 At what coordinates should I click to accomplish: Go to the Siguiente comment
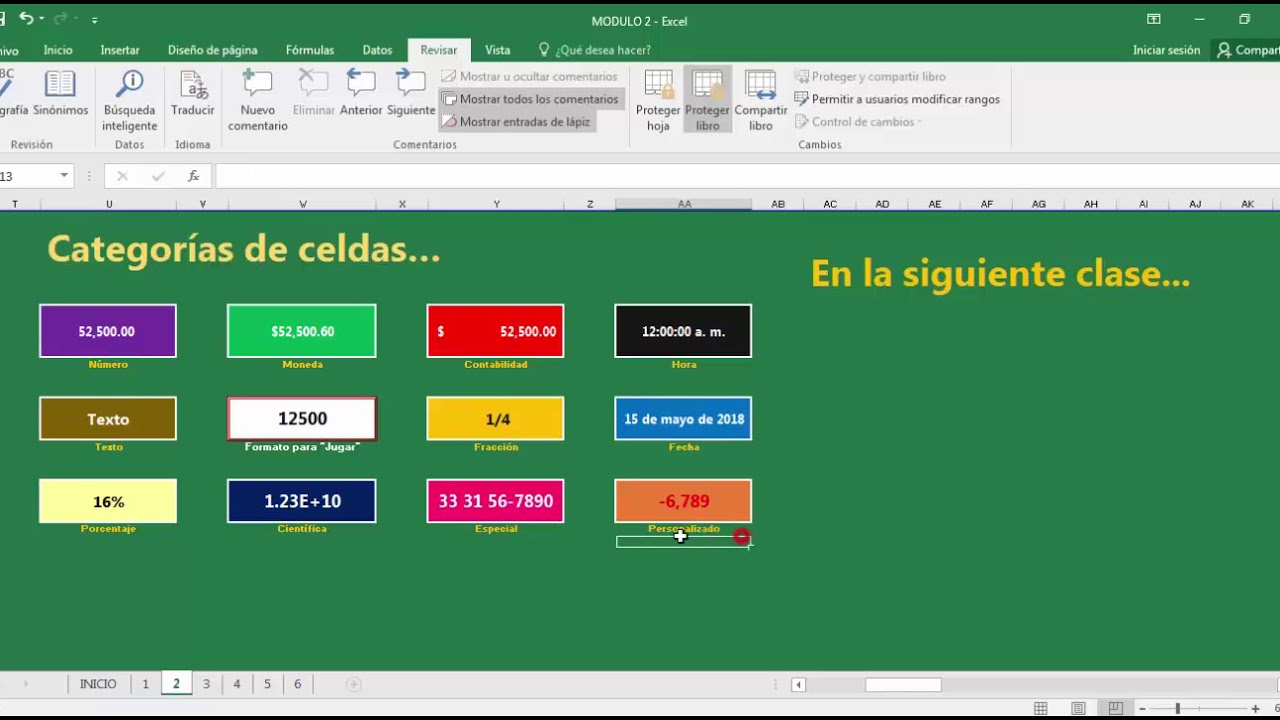pos(411,94)
